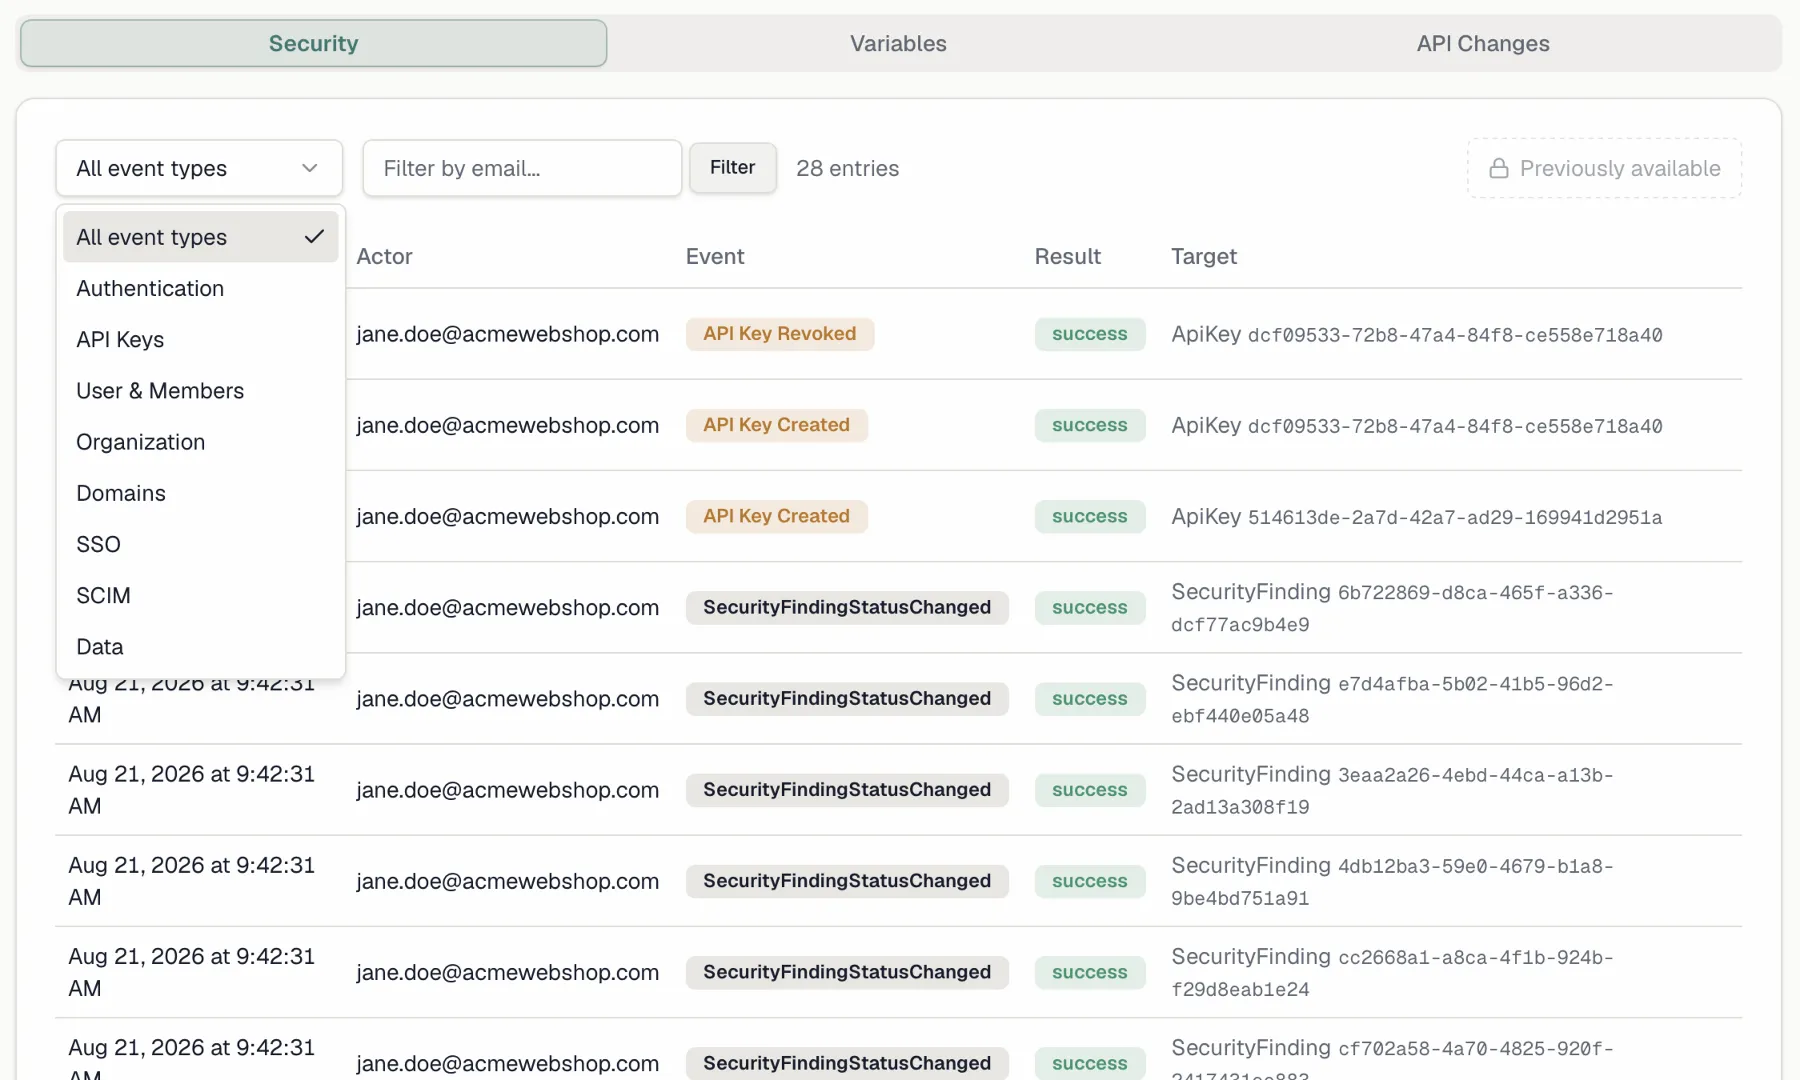Click the Filter button
This screenshot has height=1080, width=1800.
coord(732,167)
